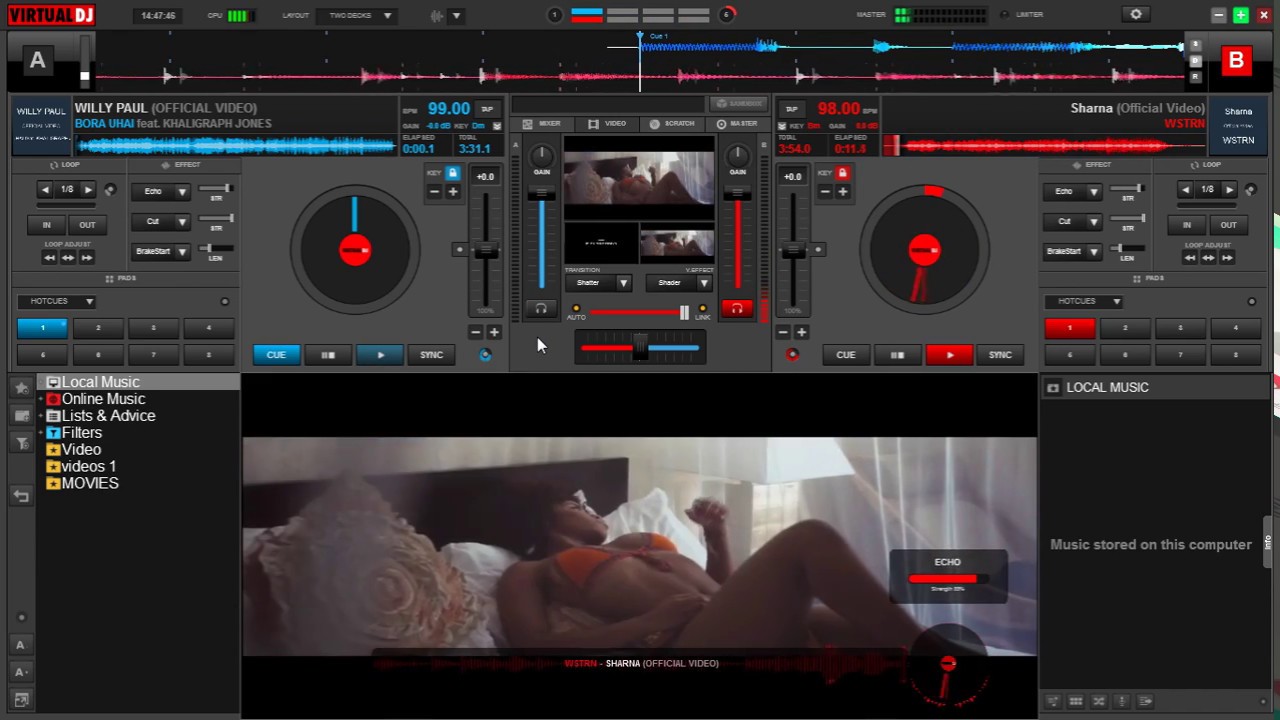Toggle deck A key lock icon
Screen dimensions: 1280x720
[x=453, y=173]
